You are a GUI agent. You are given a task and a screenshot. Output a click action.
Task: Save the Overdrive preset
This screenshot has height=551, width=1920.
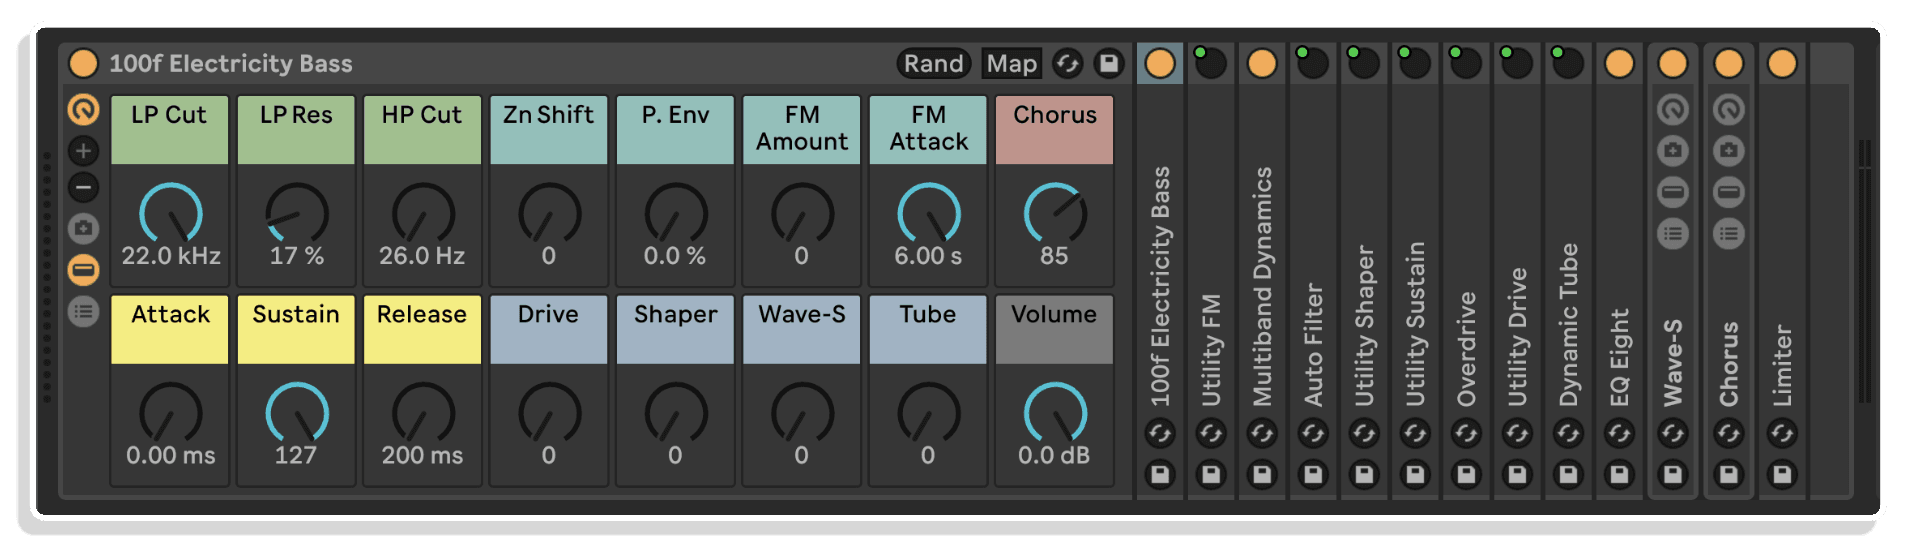coord(1466,474)
